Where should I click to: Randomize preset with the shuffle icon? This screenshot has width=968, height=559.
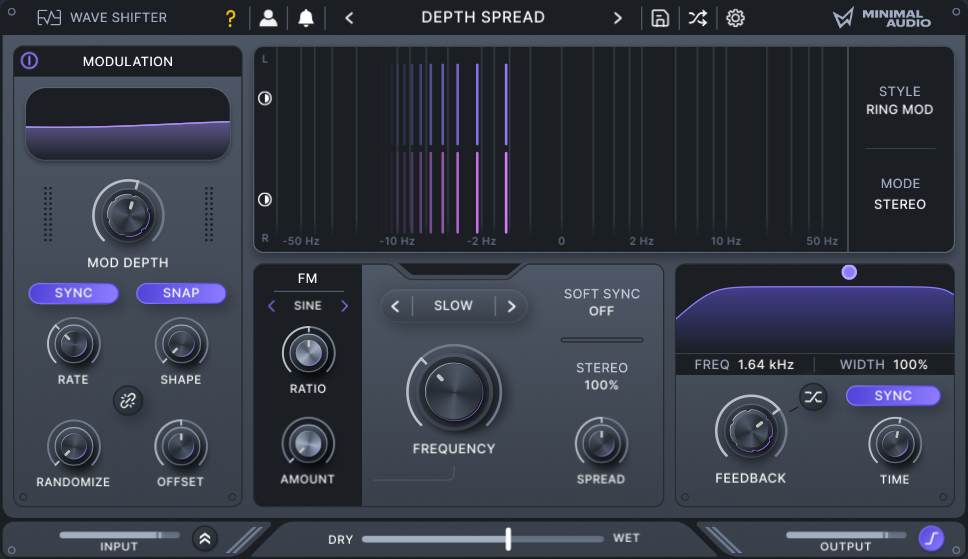click(x=697, y=18)
